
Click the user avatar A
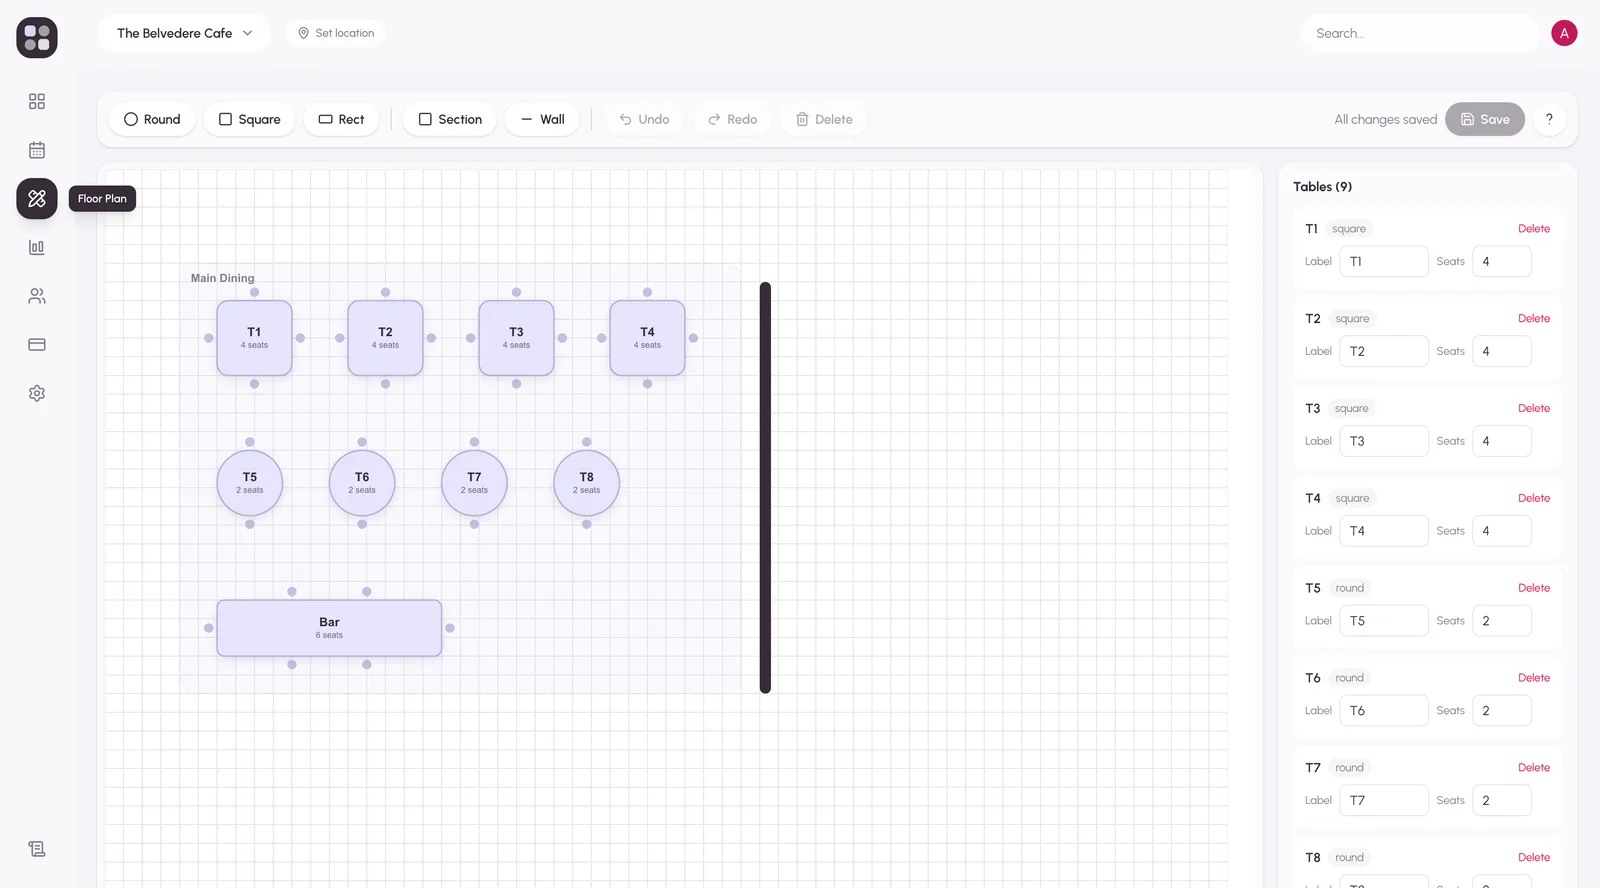pos(1564,33)
